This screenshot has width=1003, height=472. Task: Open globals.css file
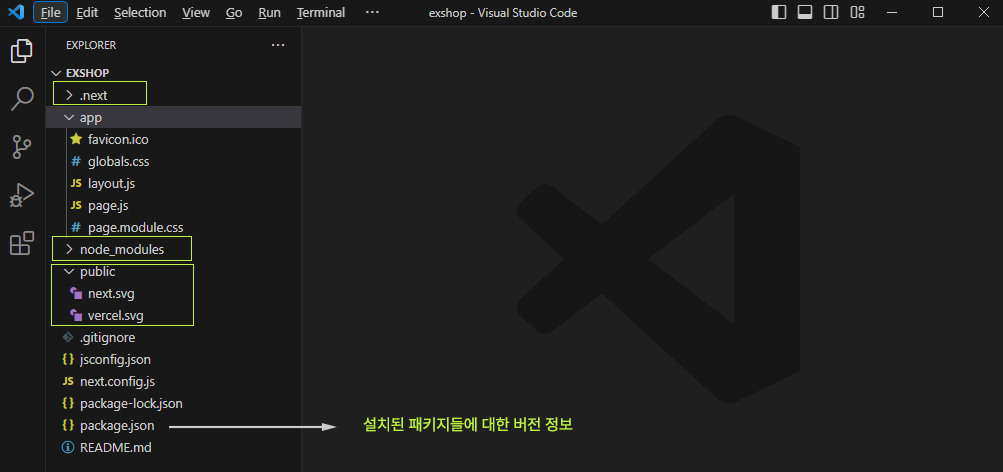click(118, 161)
